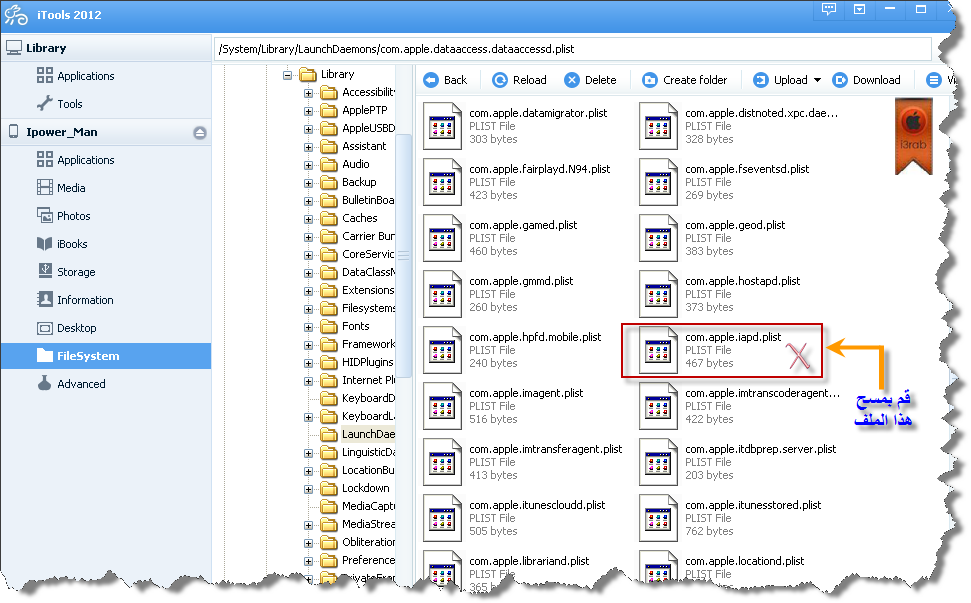Select file name com.apple.itunescloudd.plist

click(537, 505)
